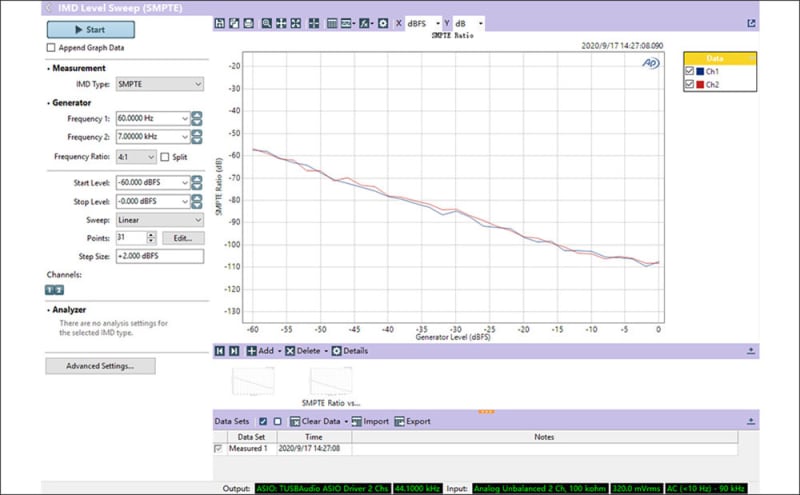Open the Frequency 2 dropdown
This screenshot has height=495, width=800.
185,137
